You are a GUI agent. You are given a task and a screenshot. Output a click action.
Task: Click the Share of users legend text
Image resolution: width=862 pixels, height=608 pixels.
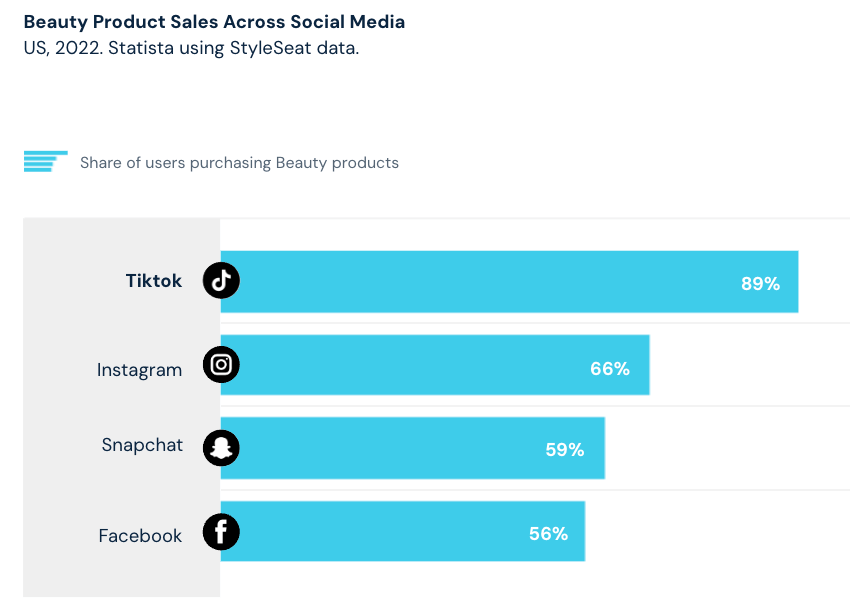239,163
